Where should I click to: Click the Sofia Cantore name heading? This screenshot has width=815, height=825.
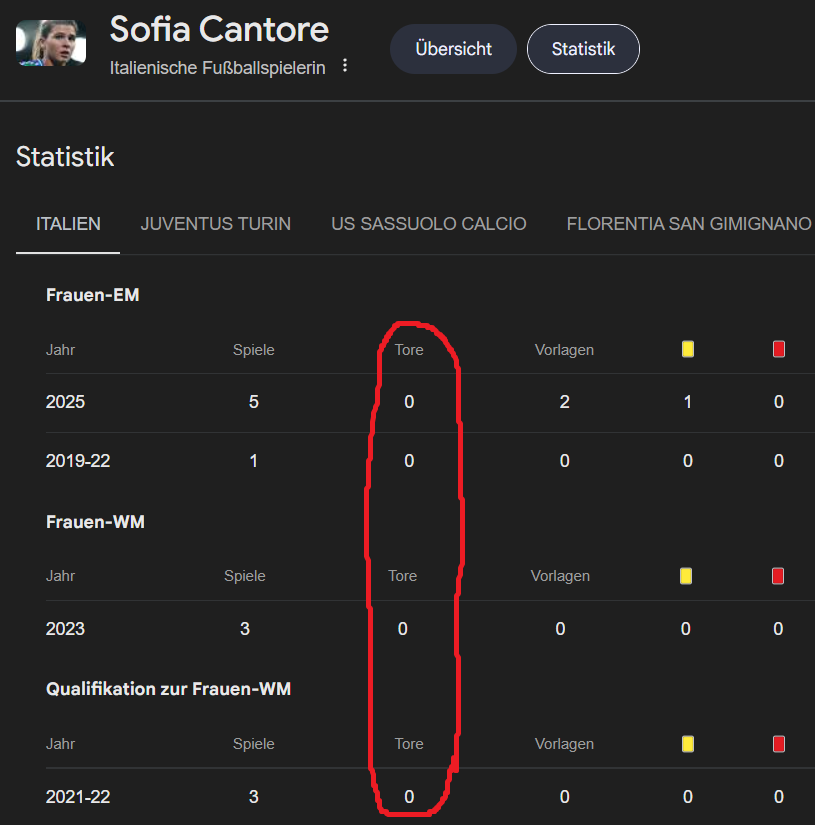coord(219,29)
